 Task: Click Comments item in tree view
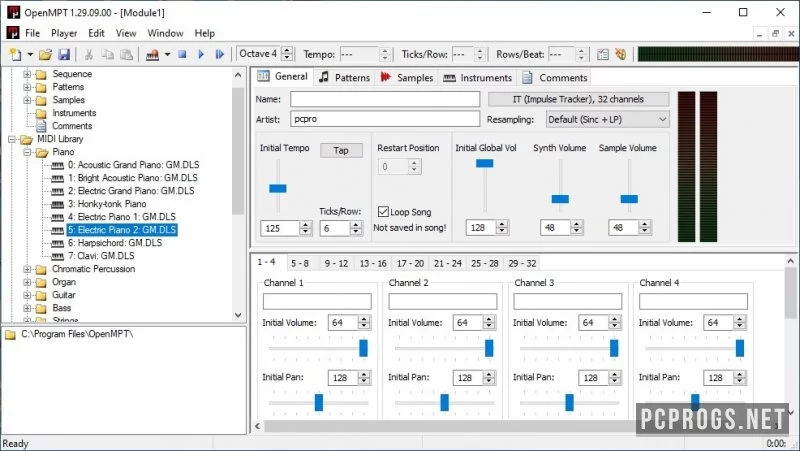[72, 126]
